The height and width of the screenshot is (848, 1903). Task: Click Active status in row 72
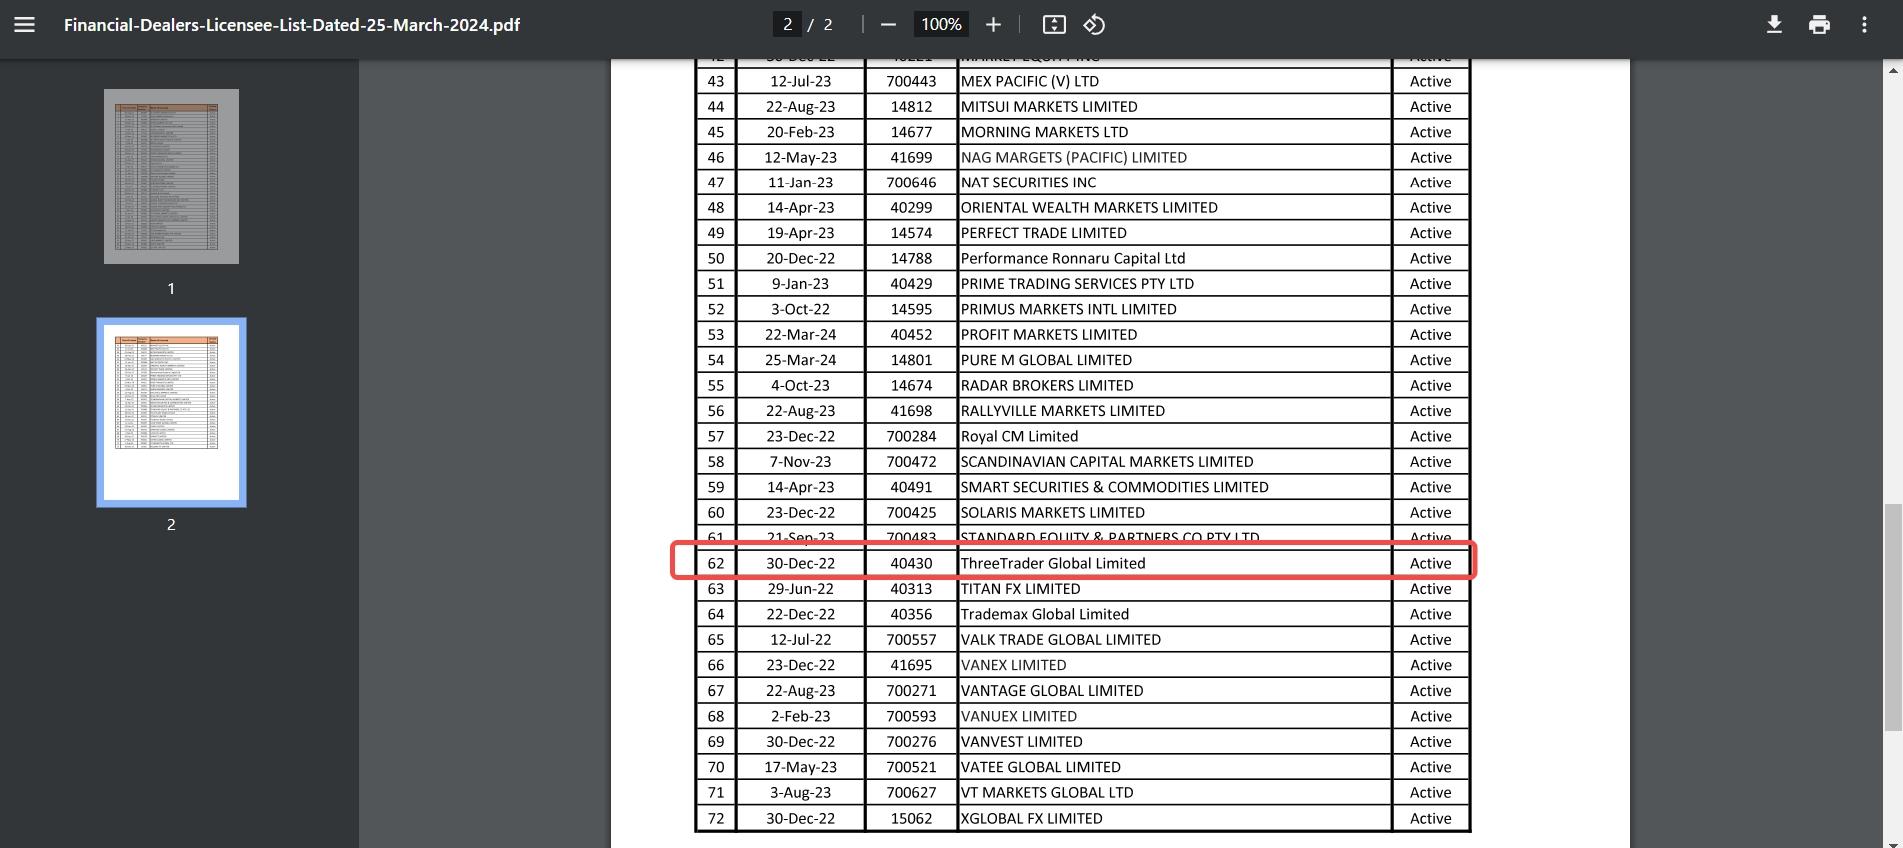(x=1431, y=818)
